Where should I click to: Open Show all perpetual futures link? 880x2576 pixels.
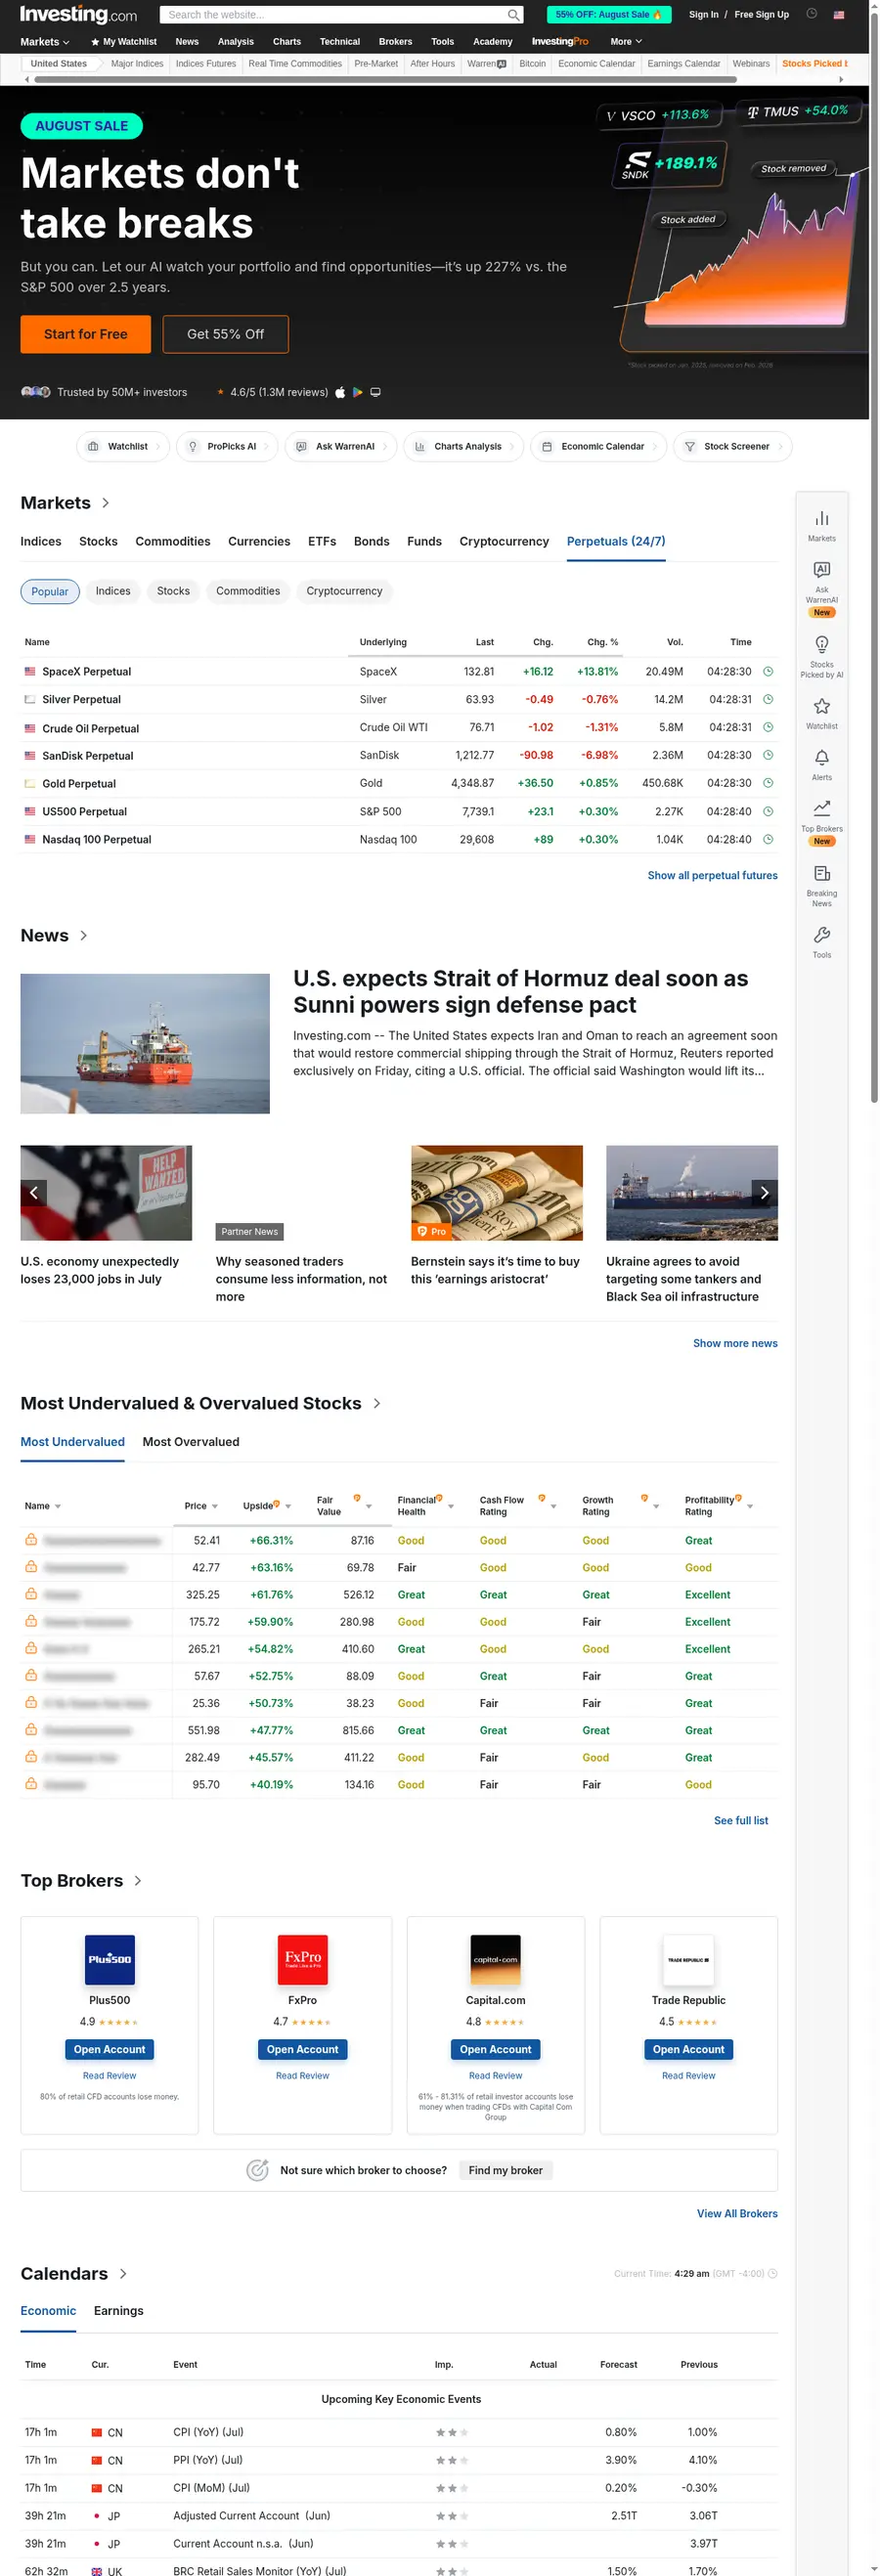click(x=713, y=875)
